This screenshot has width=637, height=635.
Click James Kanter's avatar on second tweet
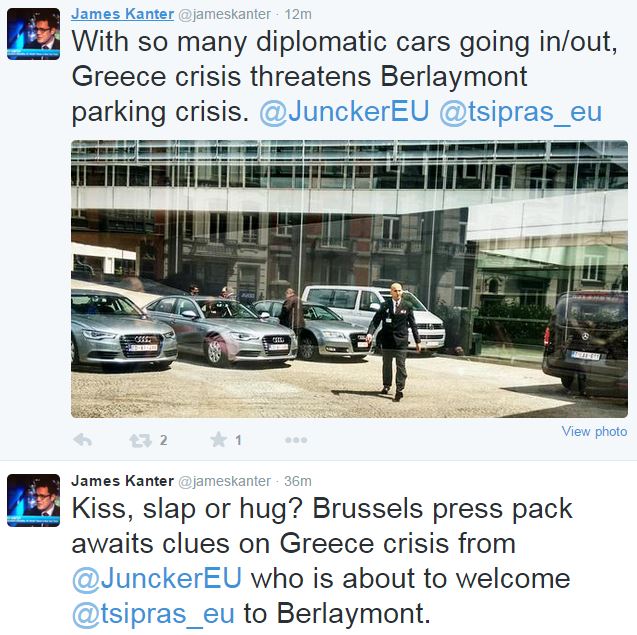[x=33, y=500]
